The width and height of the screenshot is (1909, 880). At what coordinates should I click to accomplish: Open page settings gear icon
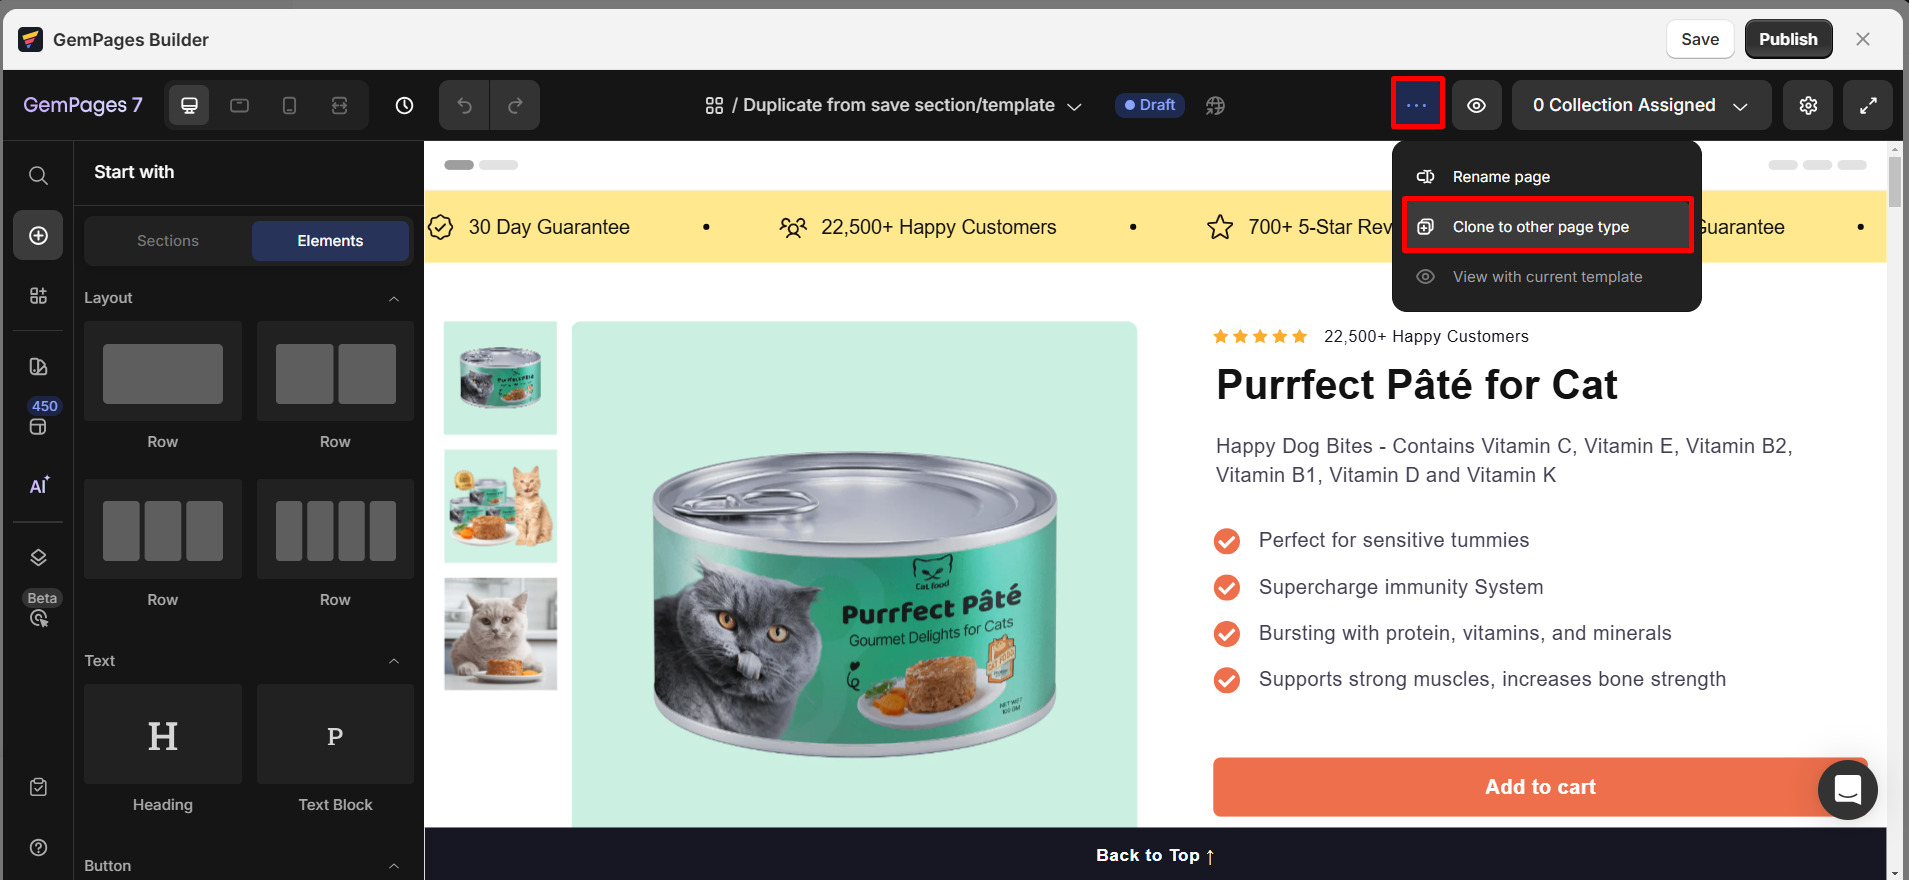pyautogui.click(x=1808, y=105)
